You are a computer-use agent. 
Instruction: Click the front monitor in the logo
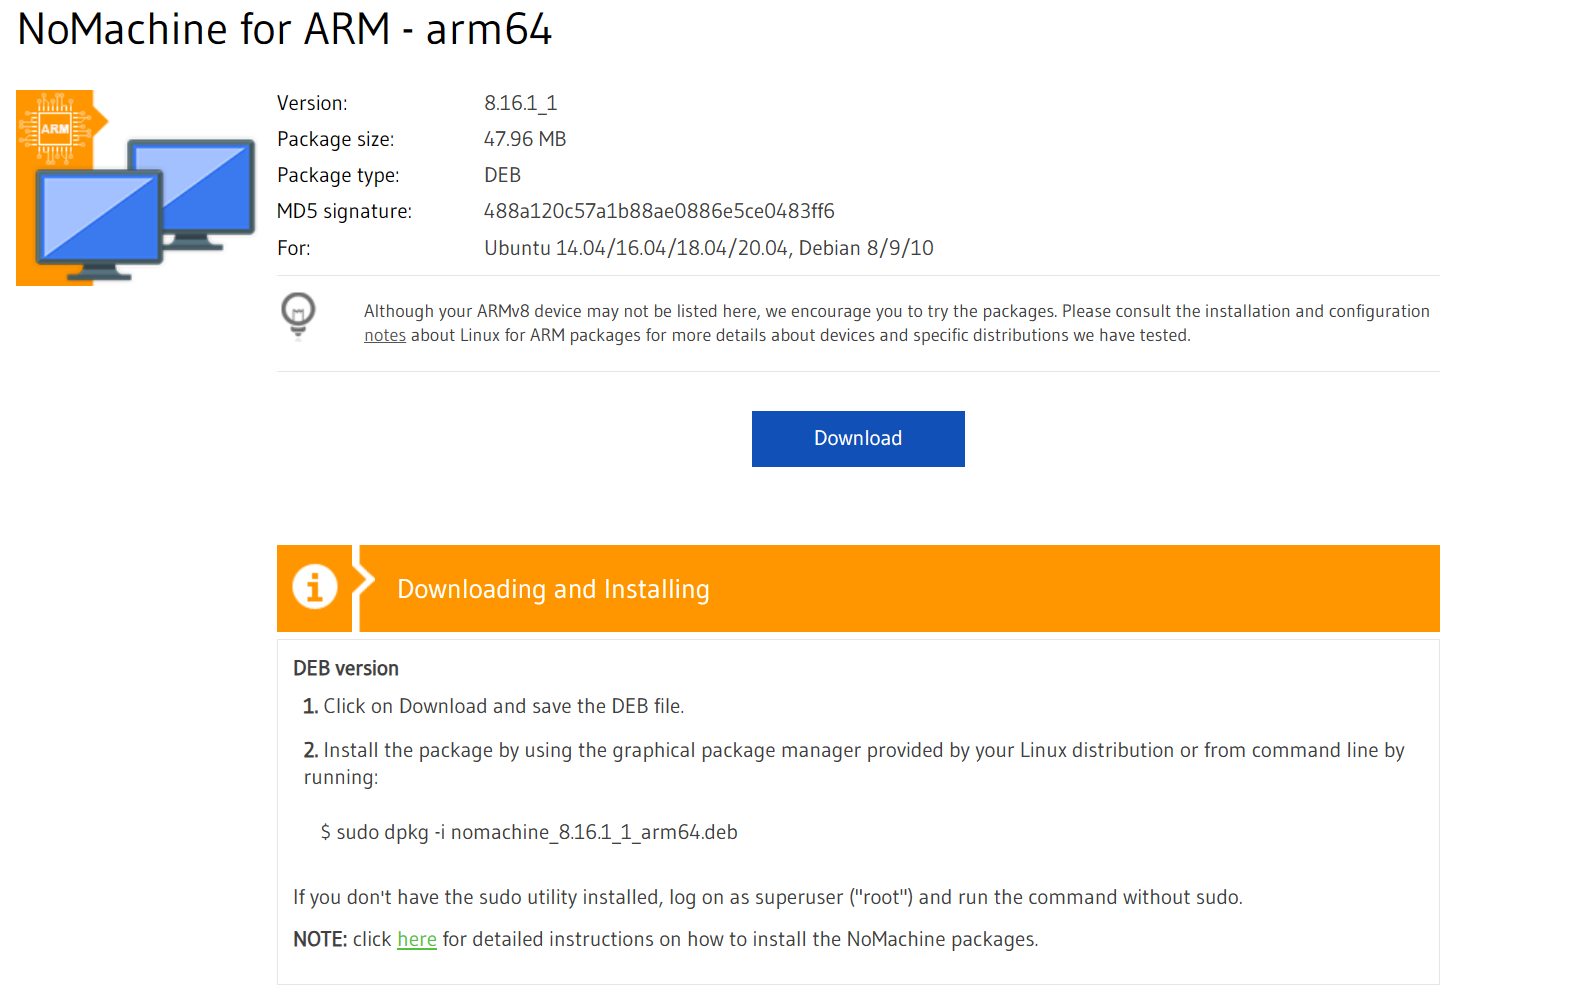[99, 222]
